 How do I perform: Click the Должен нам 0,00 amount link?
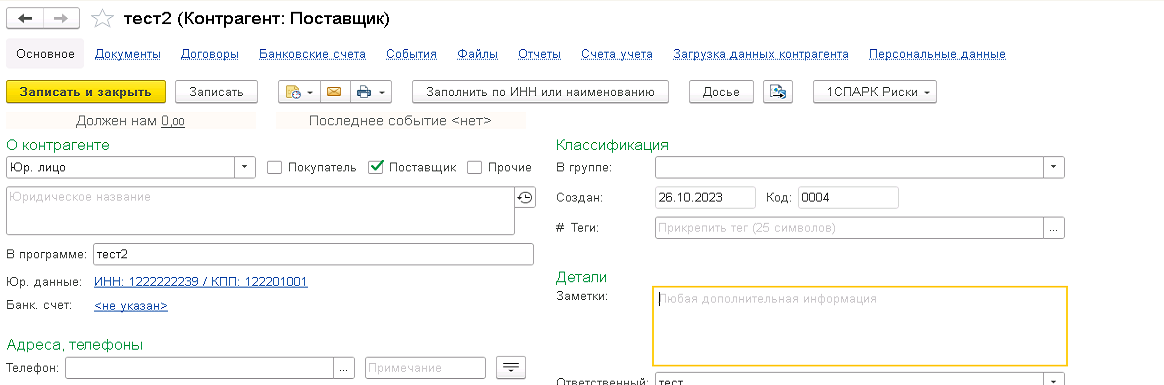click(173, 121)
